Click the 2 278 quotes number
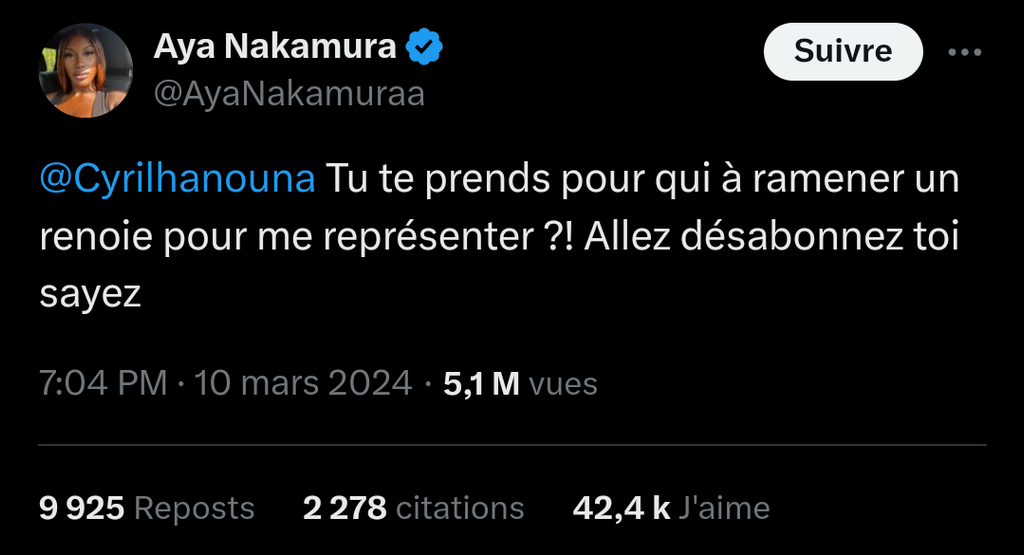Image resolution: width=1024 pixels, height=555 pixels. click(x=344, y=508)
